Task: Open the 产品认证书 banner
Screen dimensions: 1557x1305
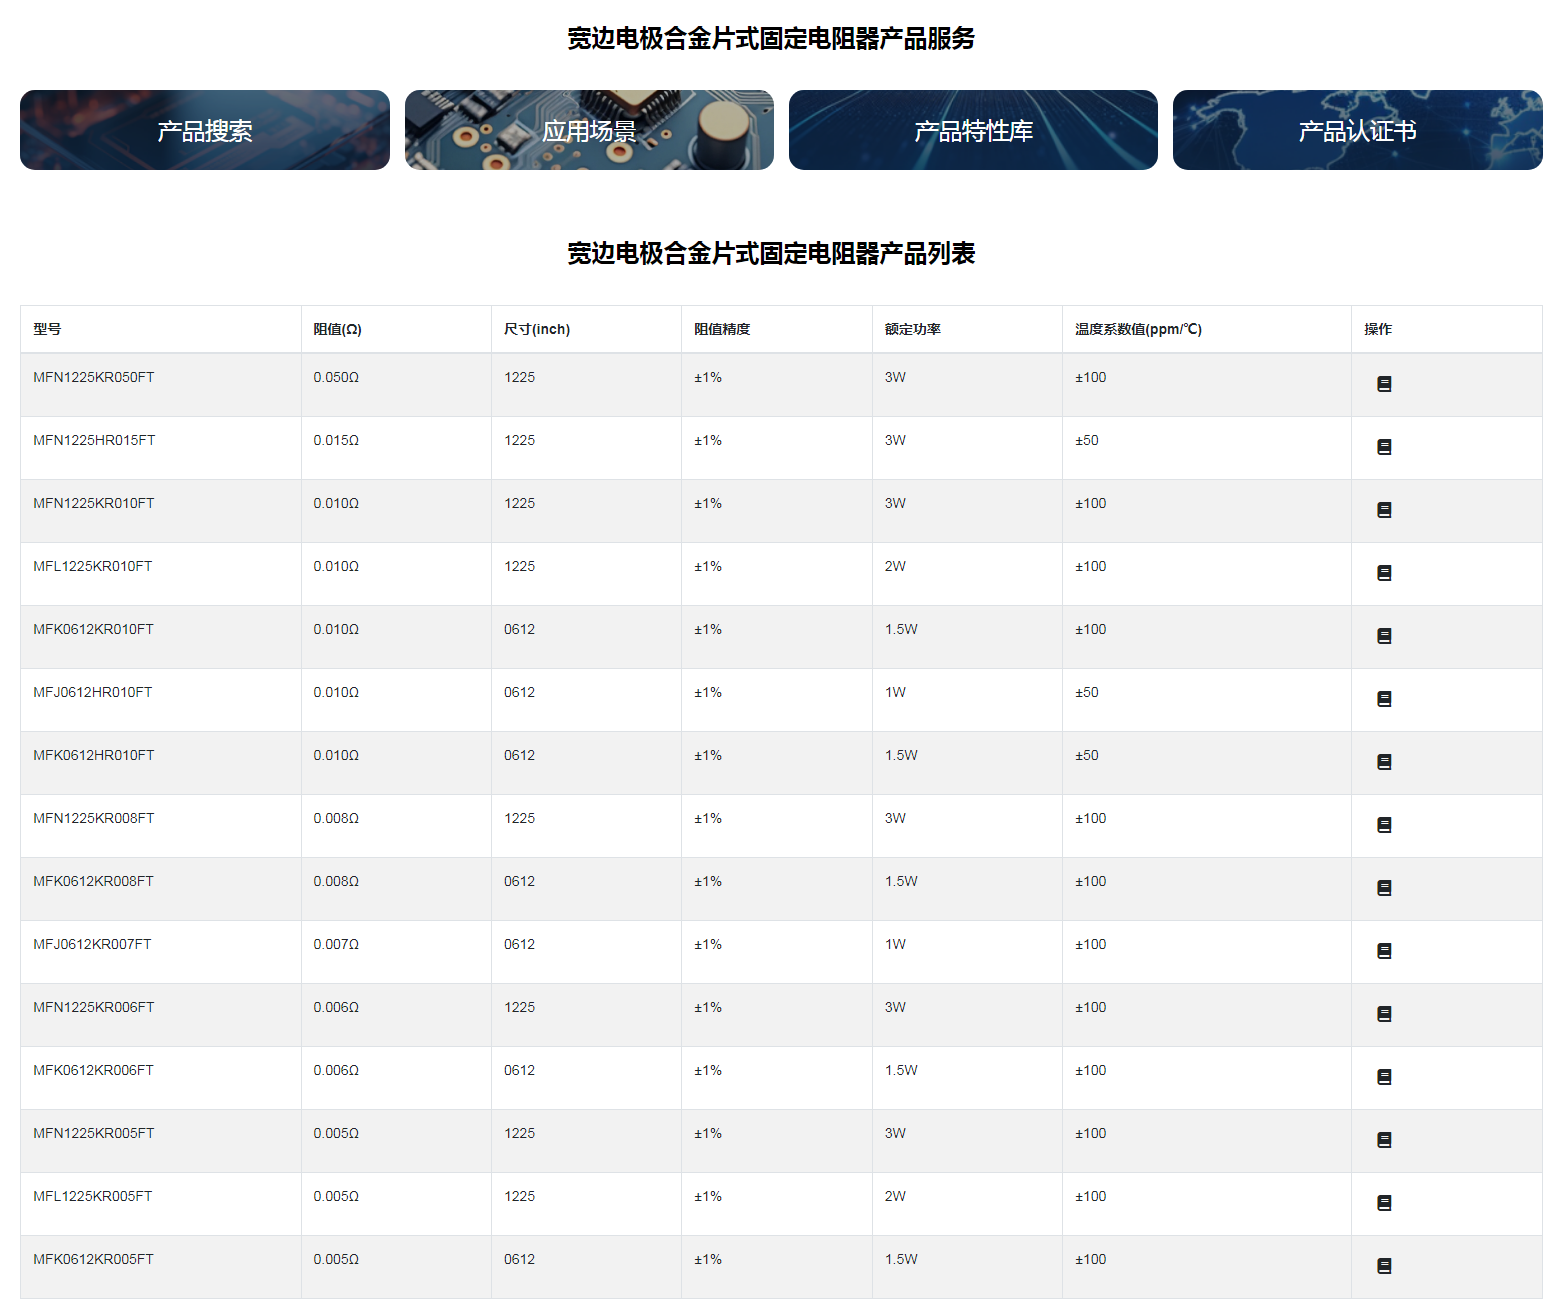Action: pyautogui.click(x=1357, y=130)
